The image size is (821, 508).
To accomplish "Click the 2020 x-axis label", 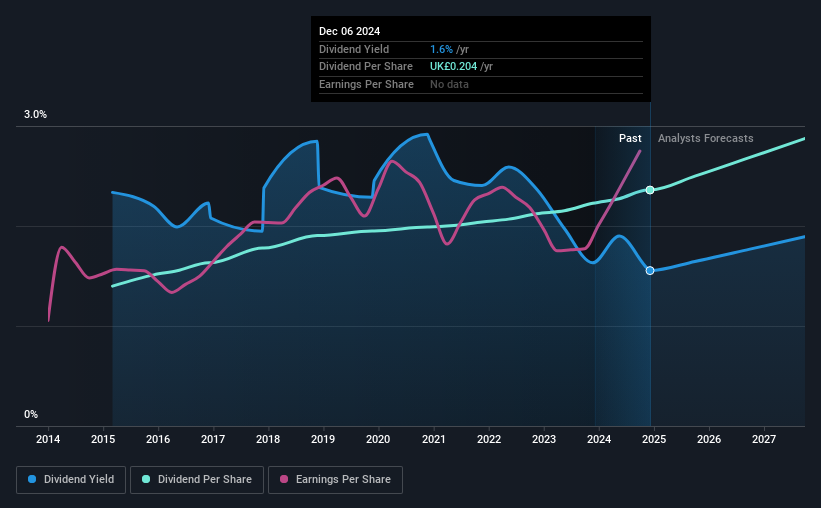I will [378, 439].
